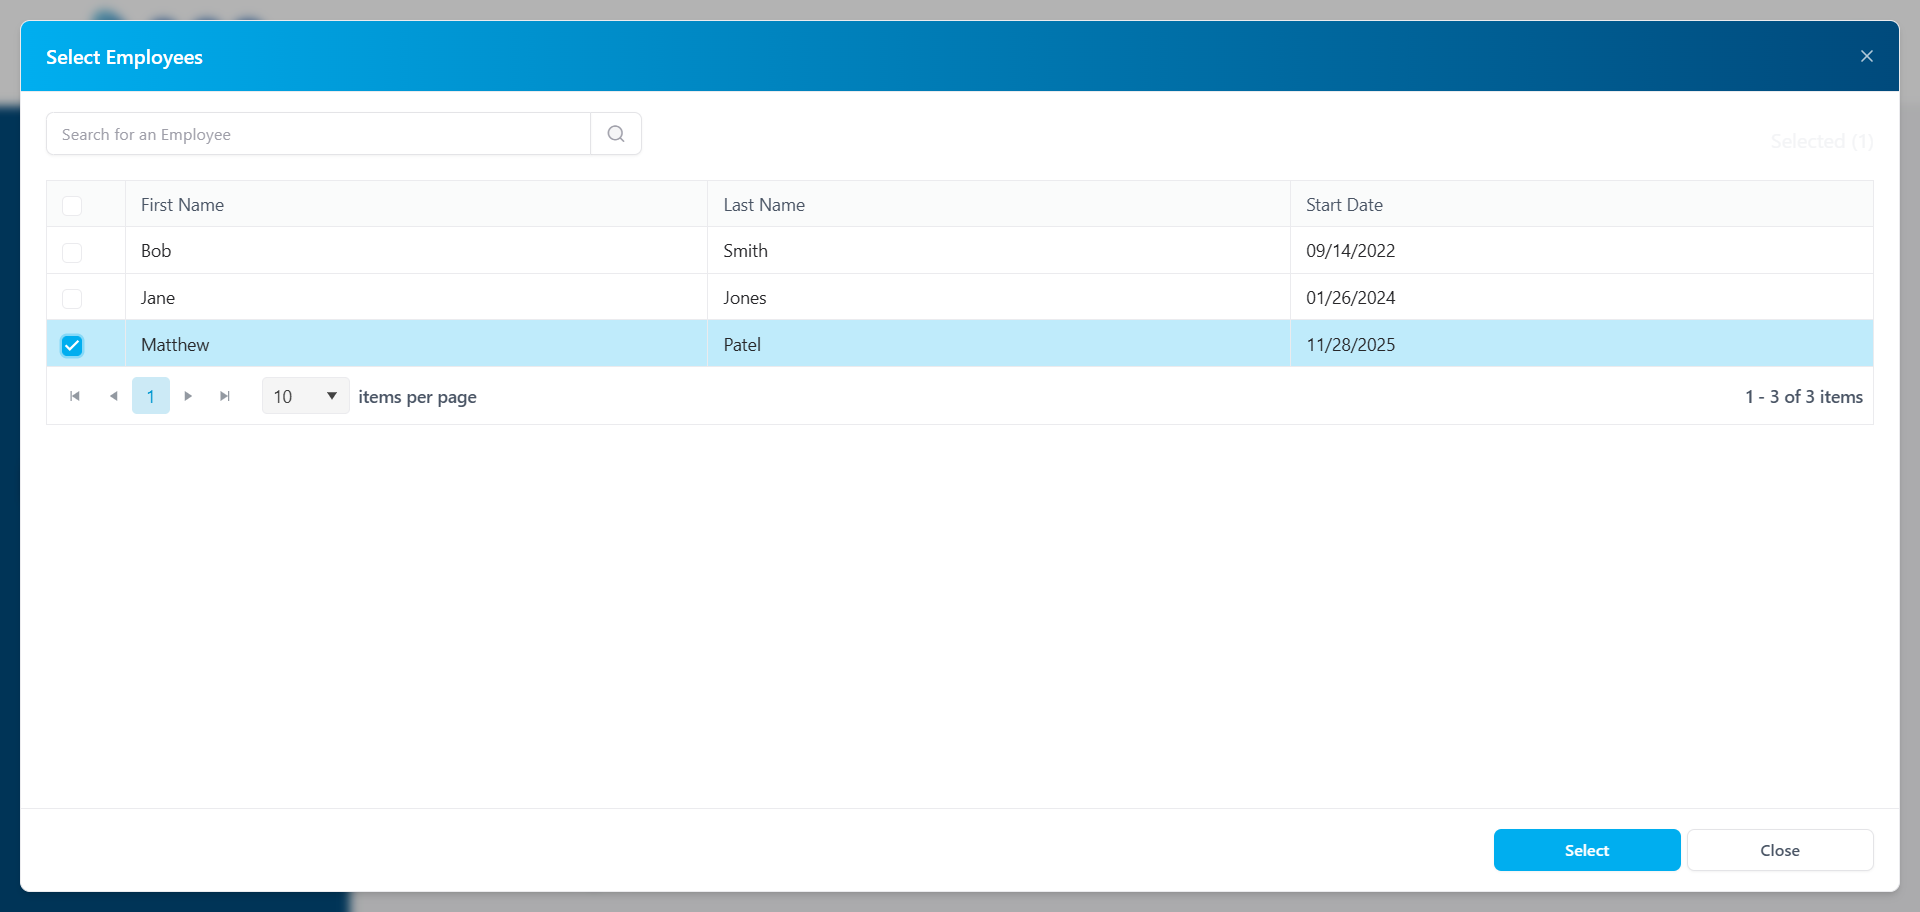Check Jane Jones's row checkbox
This screenshot has height=912, width=1920.
pyautogui.click(x=72, y=298)
